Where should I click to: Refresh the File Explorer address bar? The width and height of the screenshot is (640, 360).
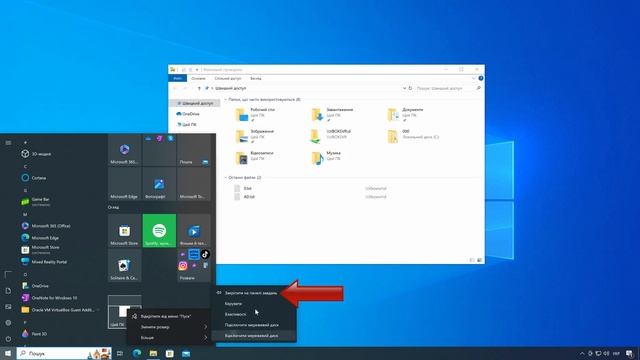coord(410,88)
